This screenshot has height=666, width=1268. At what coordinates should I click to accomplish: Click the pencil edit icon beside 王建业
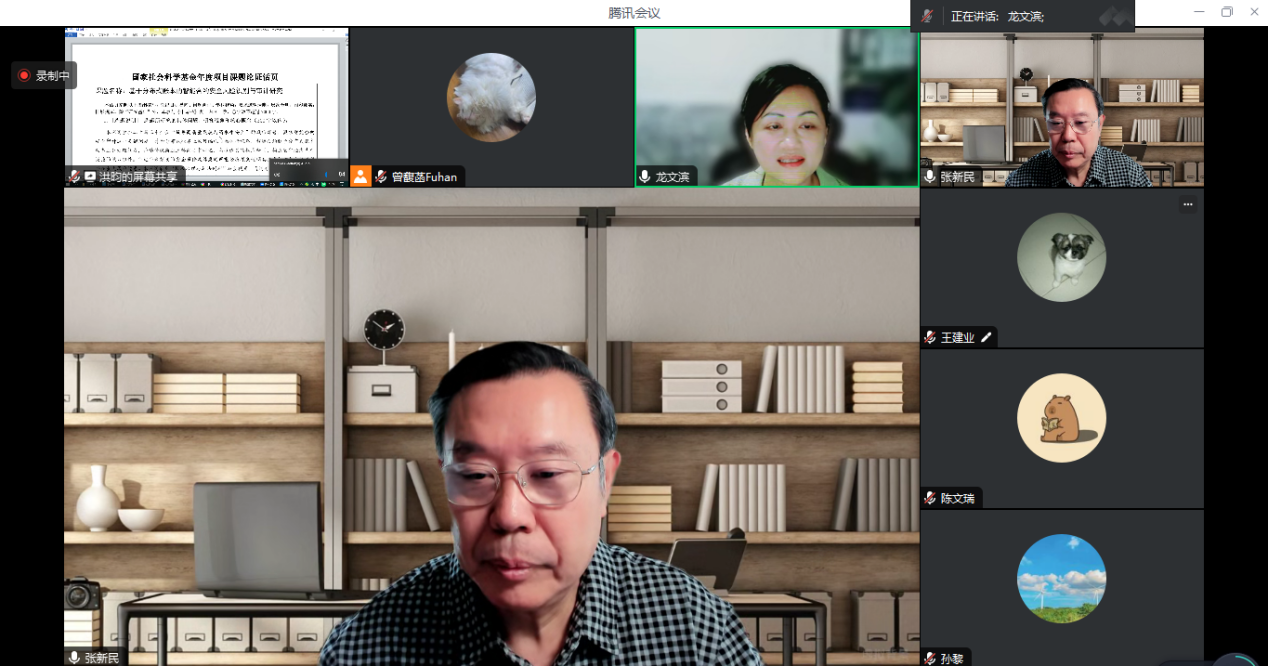[986, 337]
